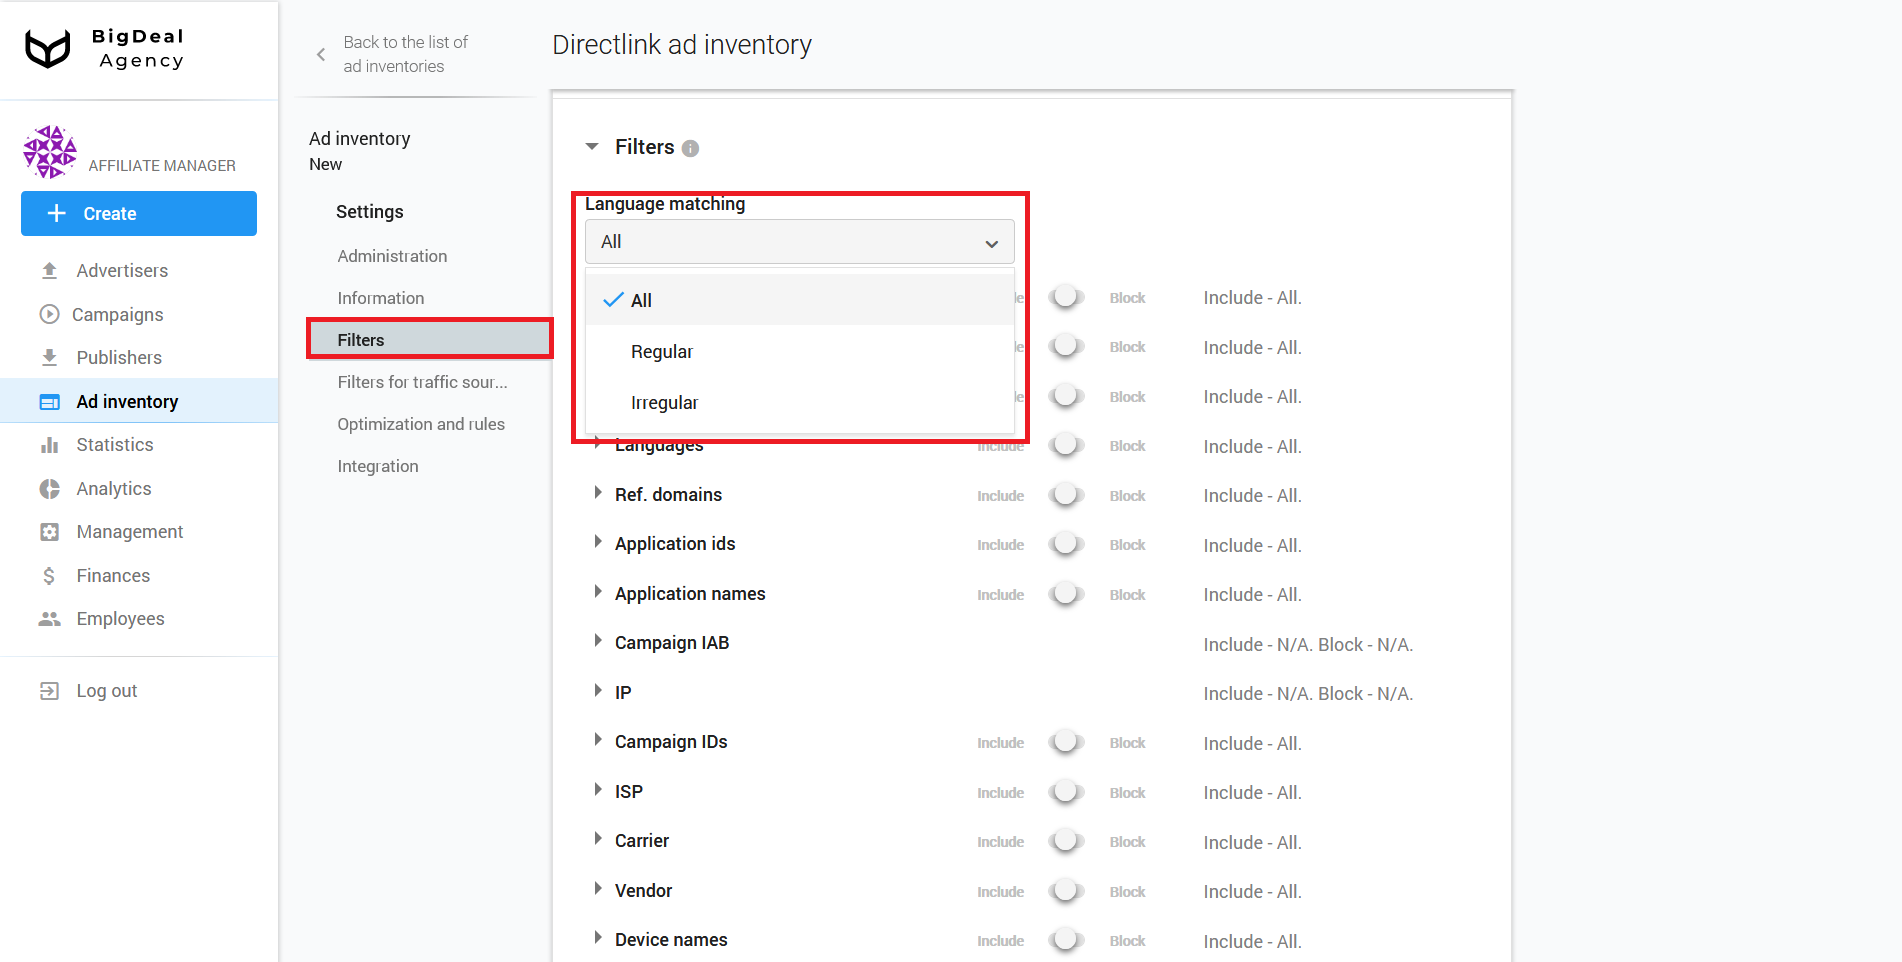This screenshot has width=1902, height=962.
Task: Toggle the Carrier filter switch
Action: [1066, 841]
